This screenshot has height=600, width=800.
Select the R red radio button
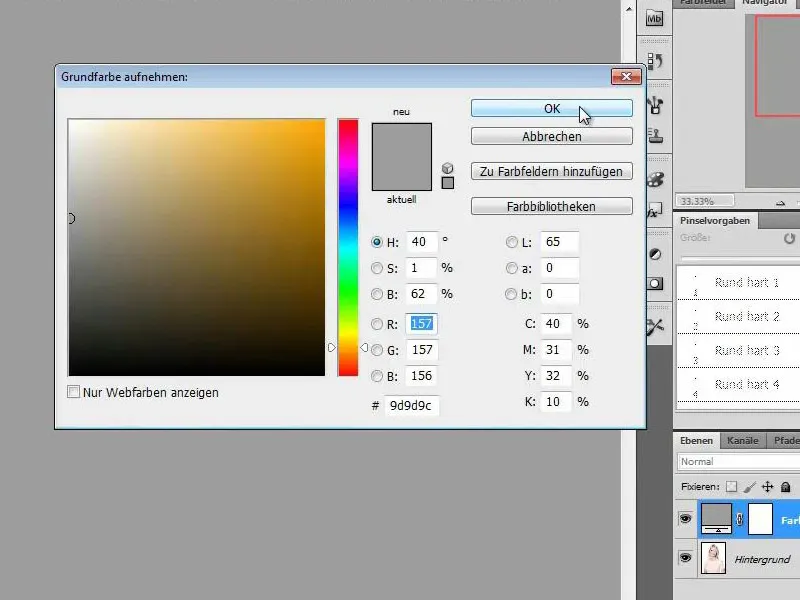[x=377, y=324]
